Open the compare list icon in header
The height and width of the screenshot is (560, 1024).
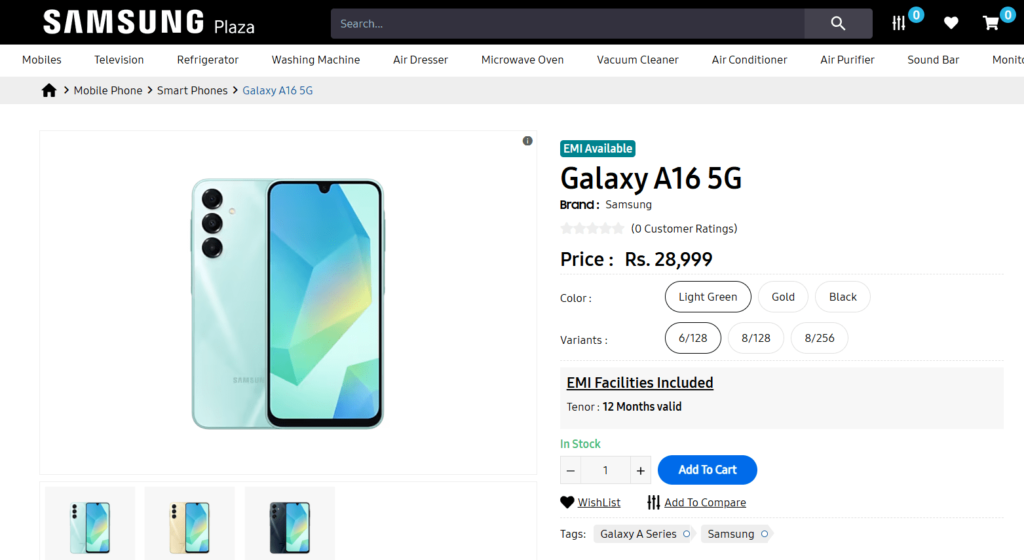(x=899, y=23)
